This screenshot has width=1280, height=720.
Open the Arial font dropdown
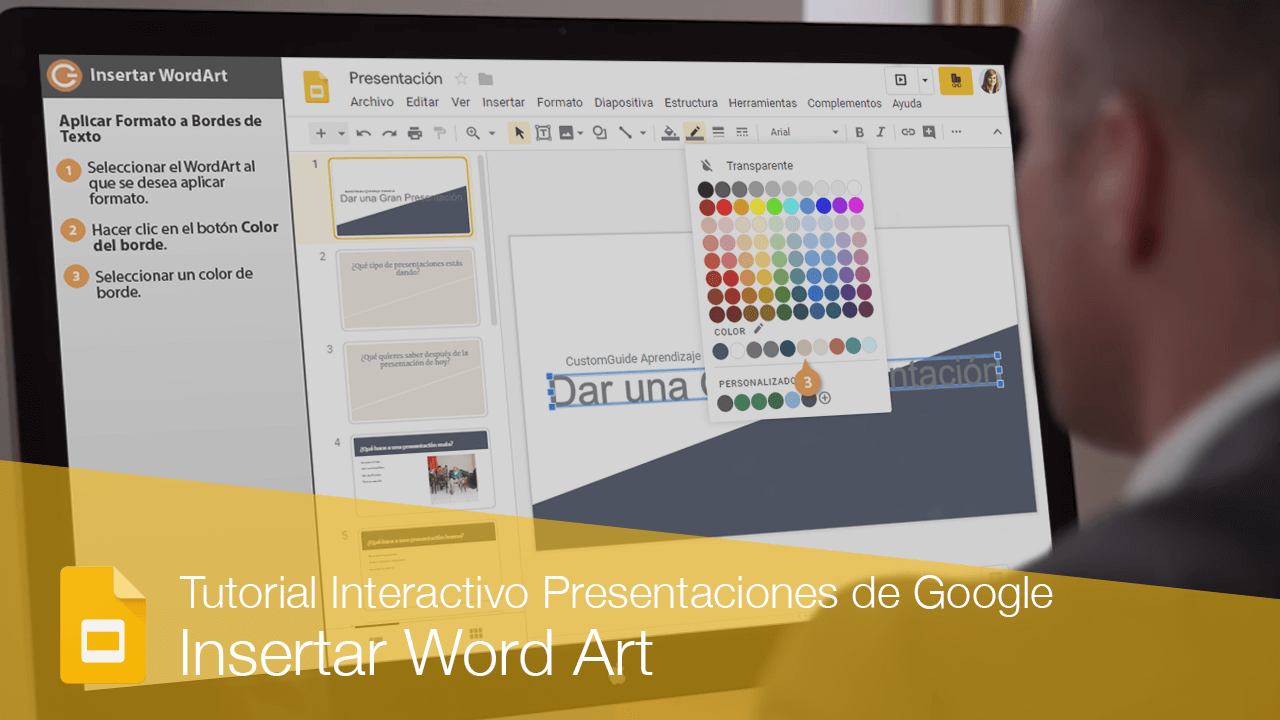(x=804, y=132)
